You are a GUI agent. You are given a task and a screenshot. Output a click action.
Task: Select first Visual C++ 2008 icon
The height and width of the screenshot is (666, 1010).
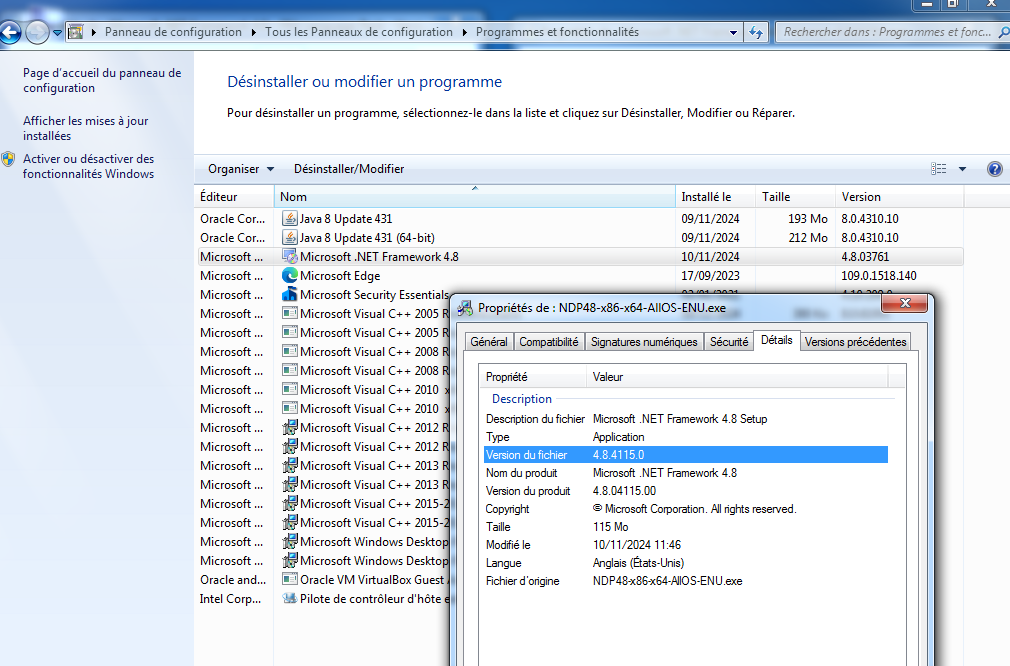click(290, 352)
